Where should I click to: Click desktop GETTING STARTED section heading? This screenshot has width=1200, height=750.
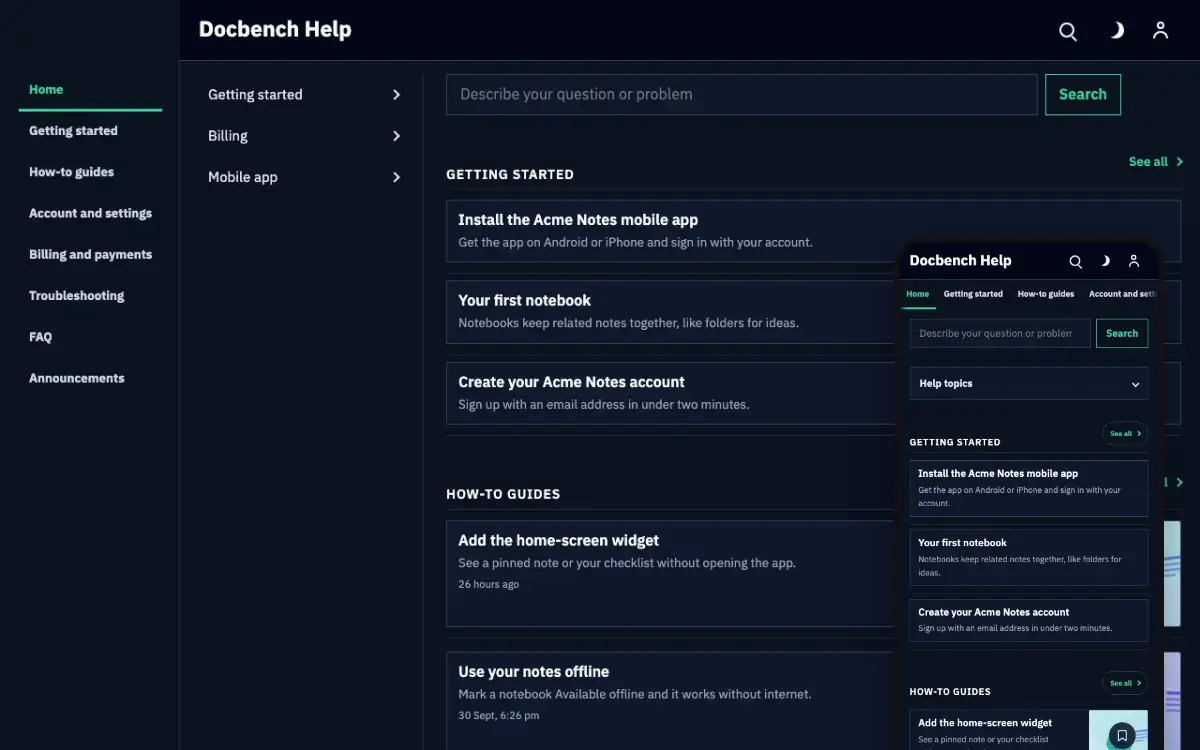pos(510,175)
